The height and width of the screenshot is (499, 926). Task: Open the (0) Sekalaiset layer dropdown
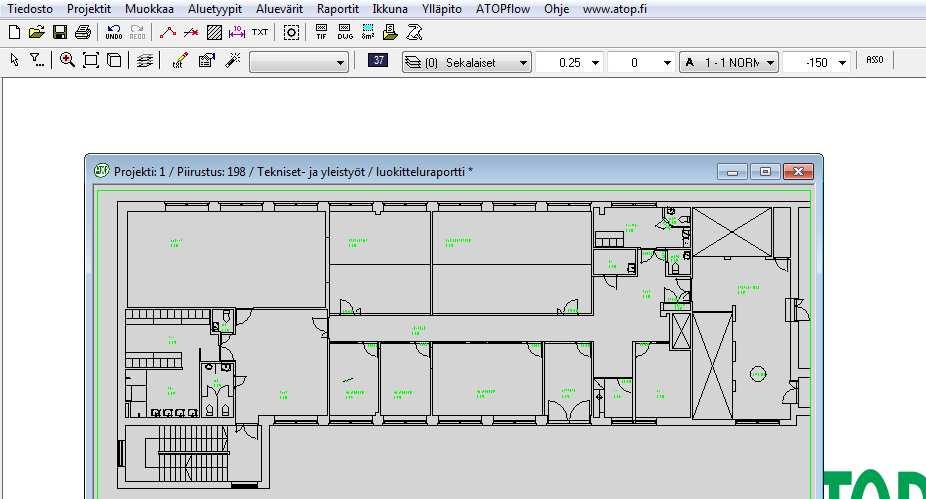(467, 62)
